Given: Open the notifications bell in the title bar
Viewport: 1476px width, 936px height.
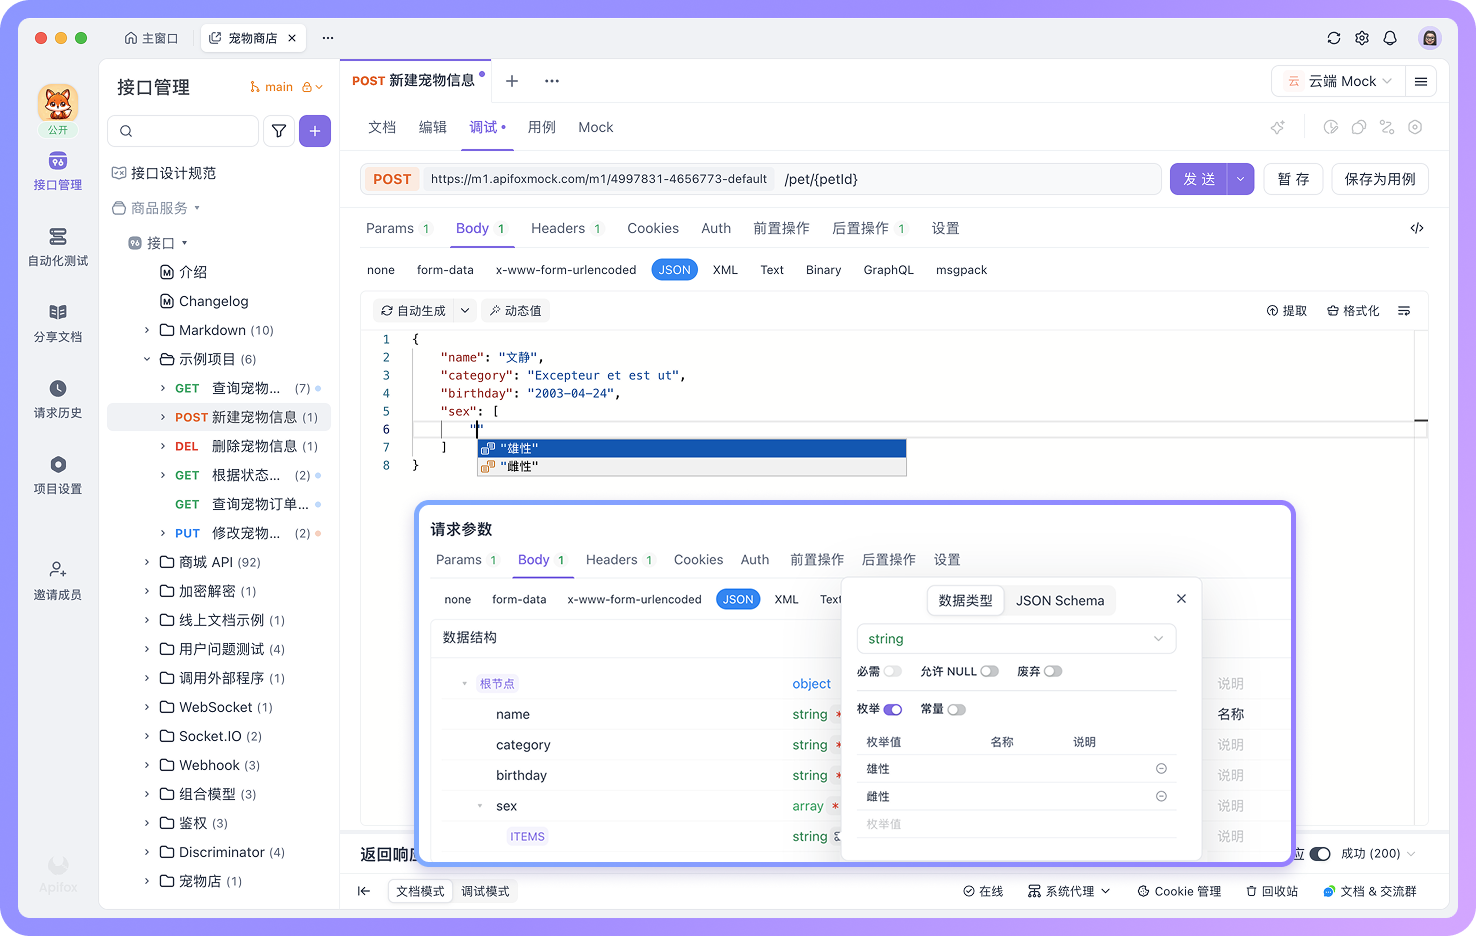Looking at the screenshot, I should 1390,38.
